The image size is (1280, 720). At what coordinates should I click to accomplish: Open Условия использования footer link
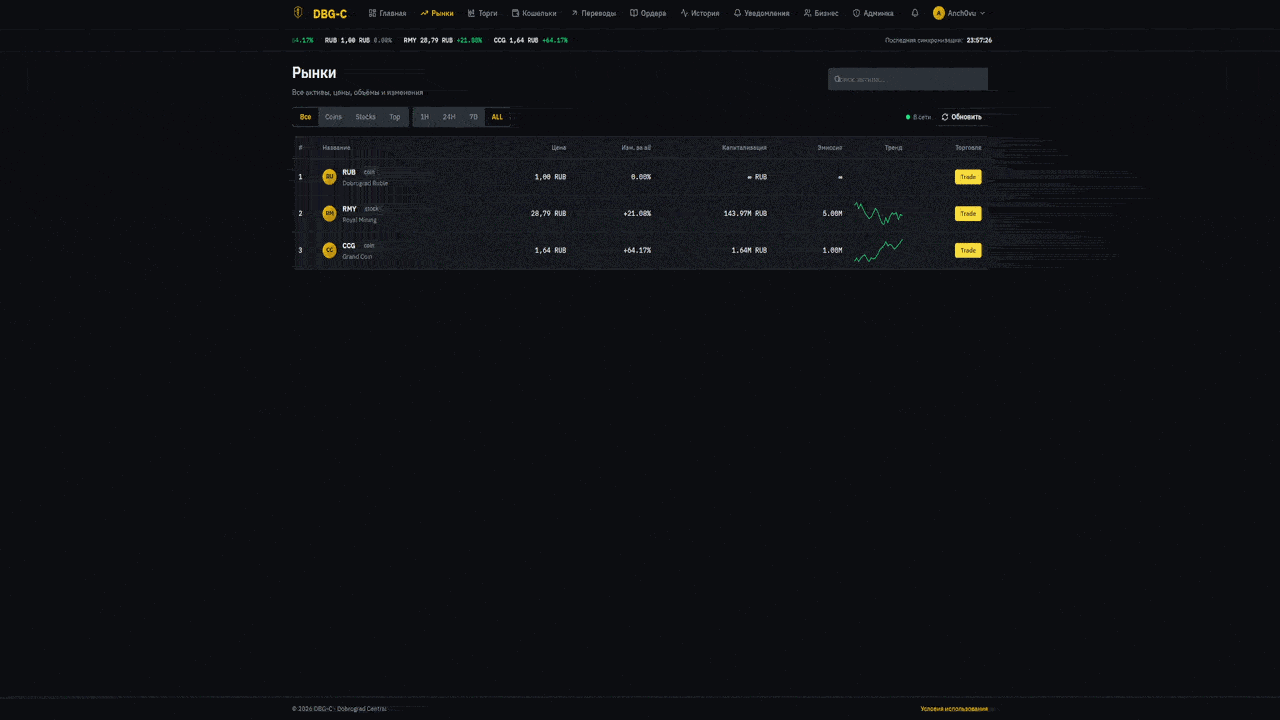pyautogui.click(x=954, y=709)
